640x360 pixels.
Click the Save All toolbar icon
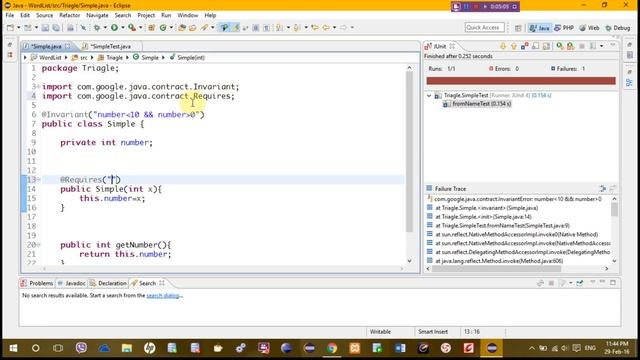point(56,28)
